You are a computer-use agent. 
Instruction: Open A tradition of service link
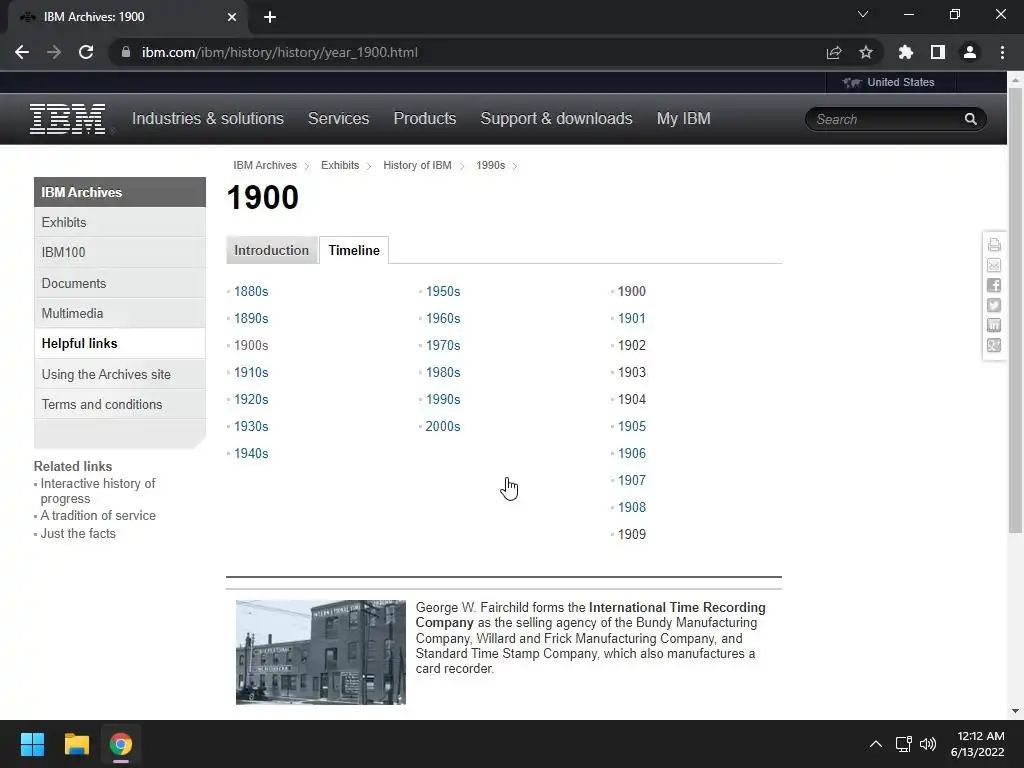(x=98, y=515)
